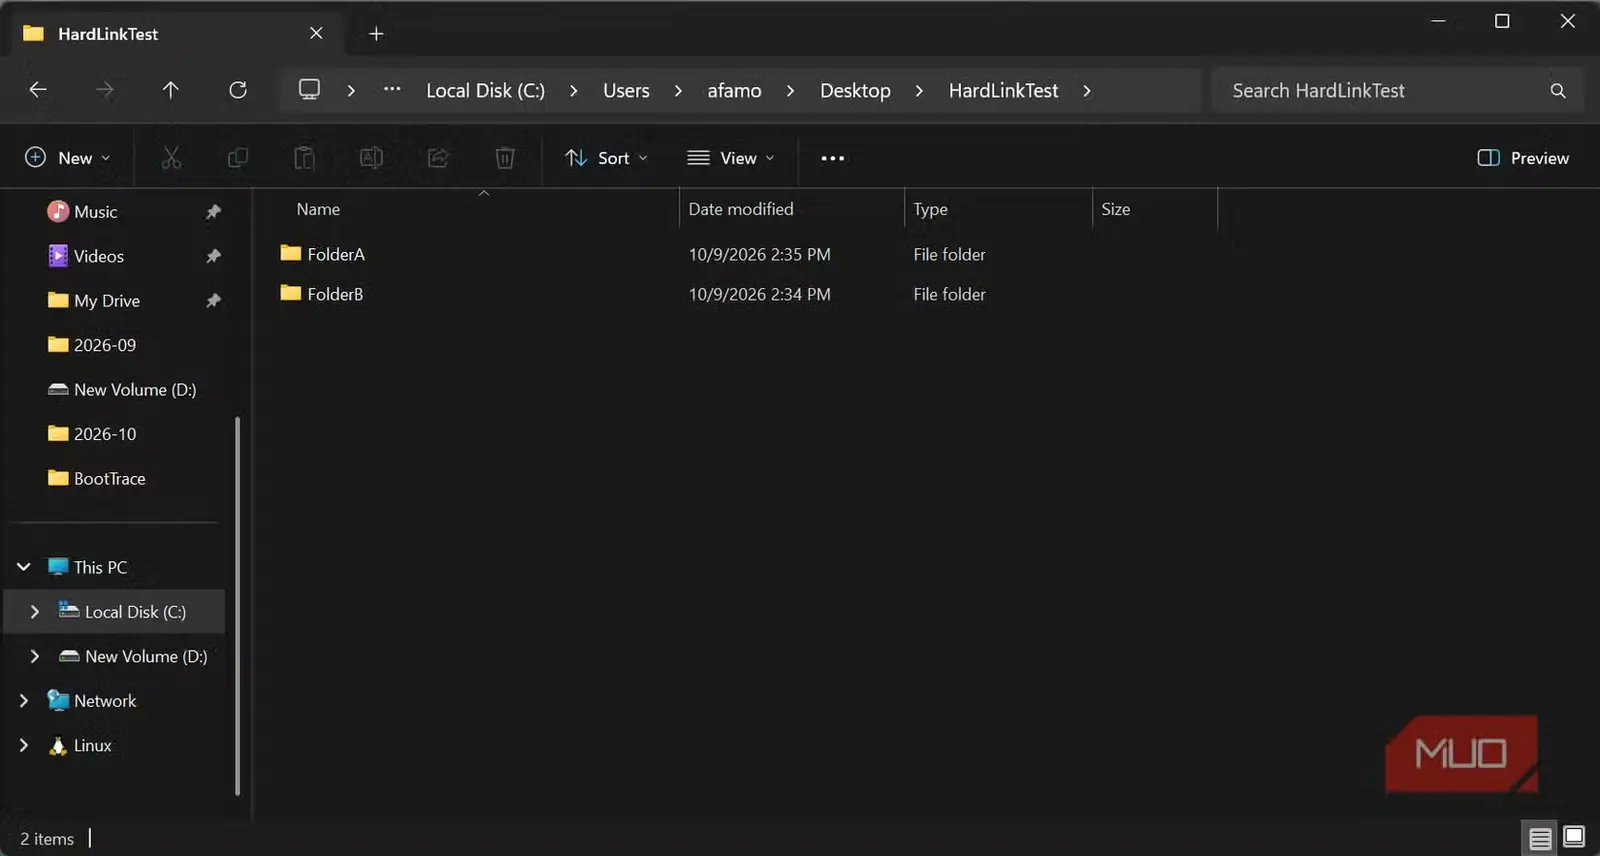The width and height of the screenshot is (1600, 856).
Task: Expand Local Disk (C:) in tree
Action: click(x=35, y=611)
